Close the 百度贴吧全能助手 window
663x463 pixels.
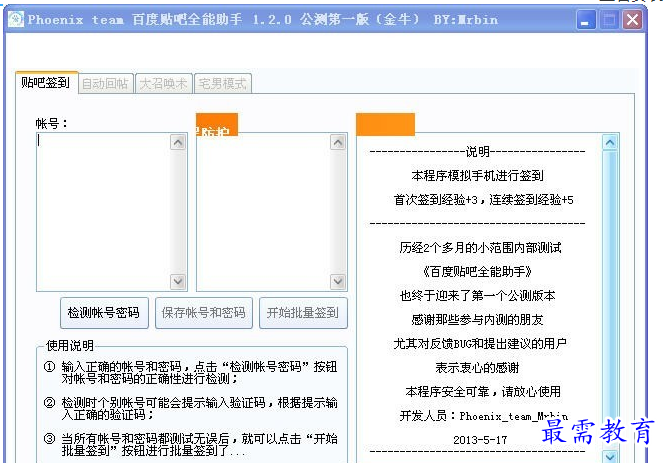632,20
